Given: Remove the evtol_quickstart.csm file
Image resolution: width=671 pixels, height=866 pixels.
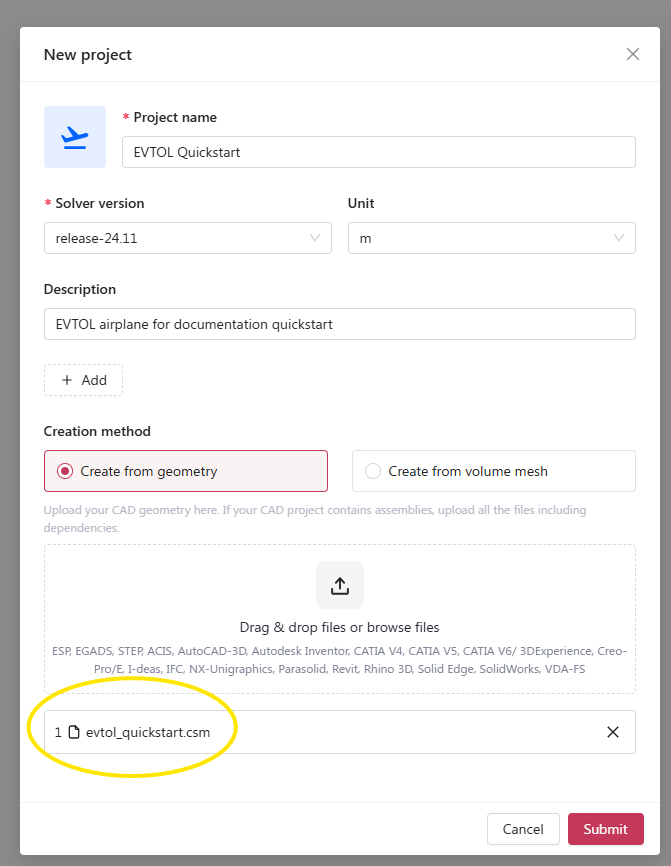Looking at the screenshot, I should coord(613,732).
